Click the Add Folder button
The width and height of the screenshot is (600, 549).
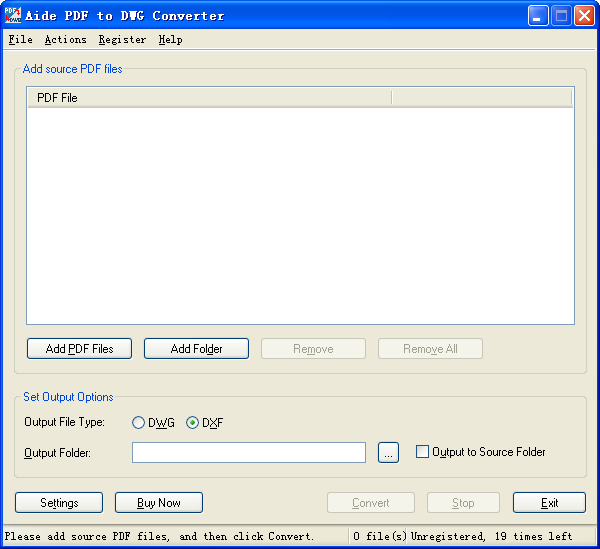click(x=196, y=349)
